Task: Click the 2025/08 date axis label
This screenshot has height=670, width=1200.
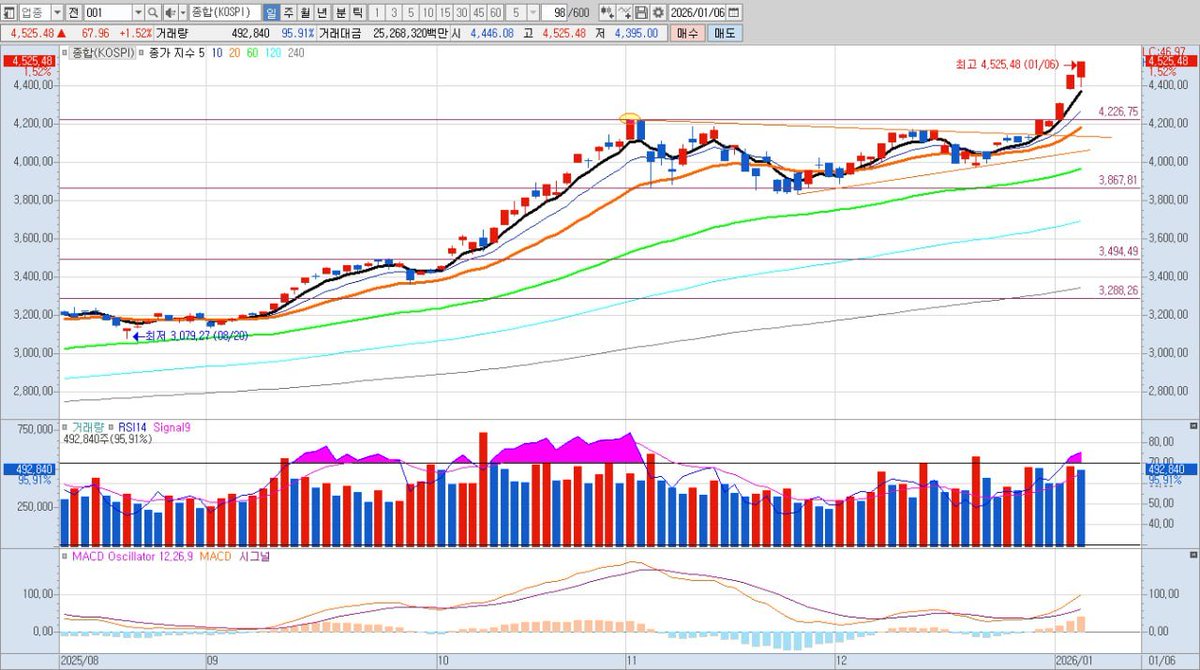Action: (x=78, y=661)
